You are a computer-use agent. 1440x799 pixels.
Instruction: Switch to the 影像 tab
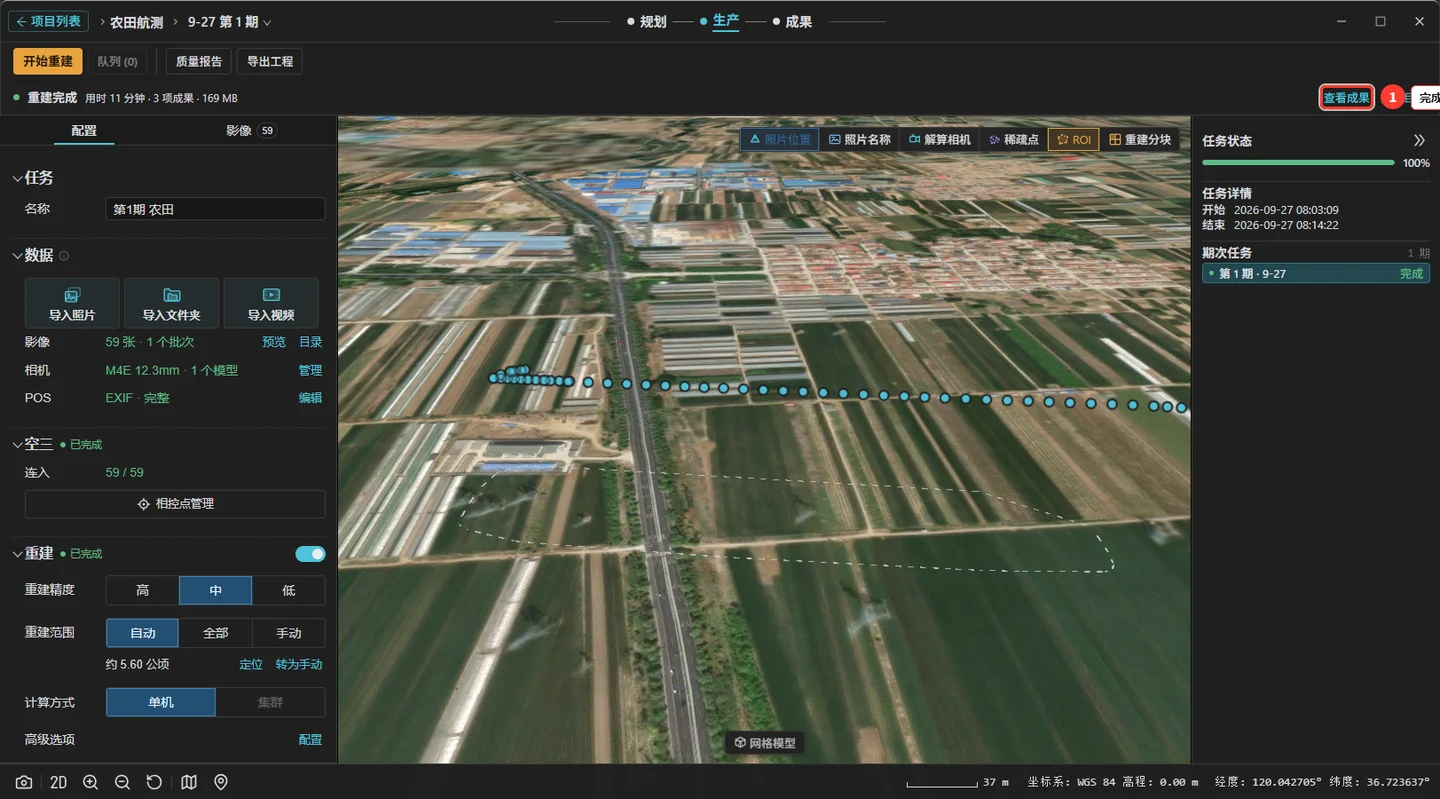coord(251,130)
